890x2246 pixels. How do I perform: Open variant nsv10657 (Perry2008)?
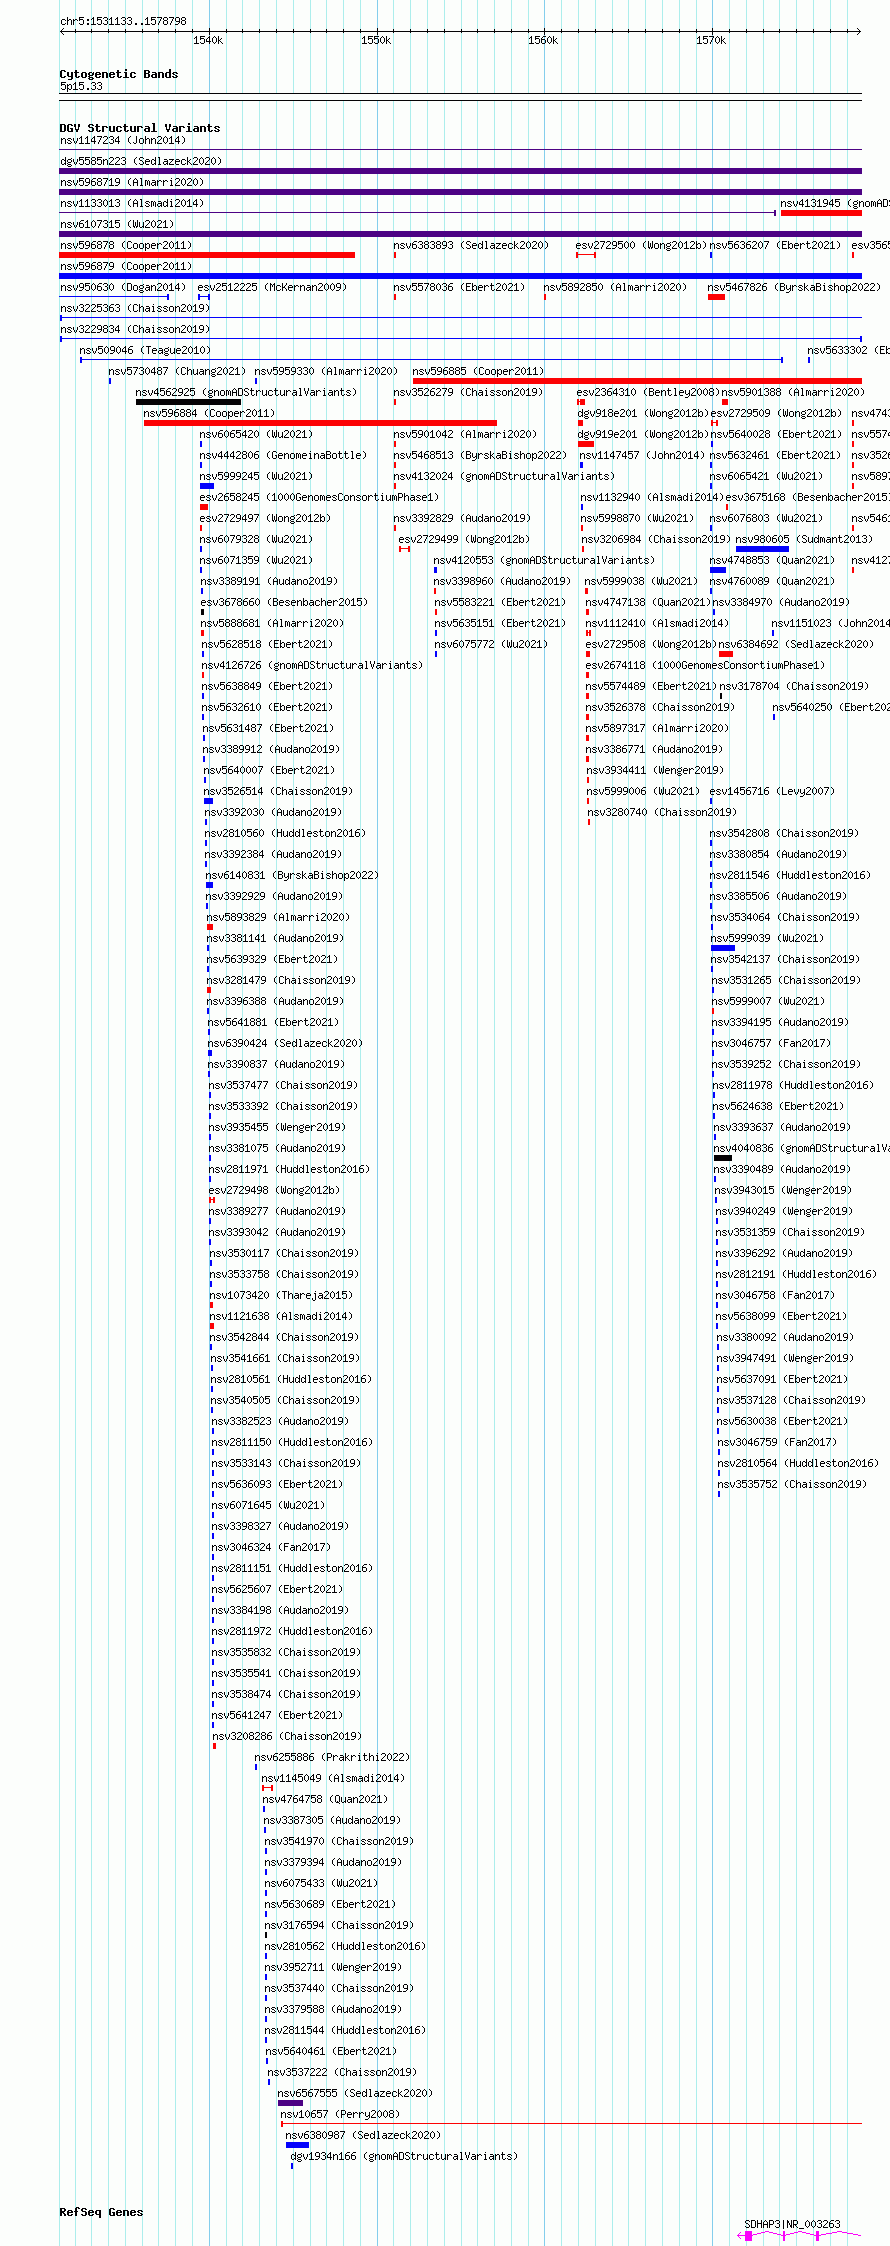pos(340,2114)
